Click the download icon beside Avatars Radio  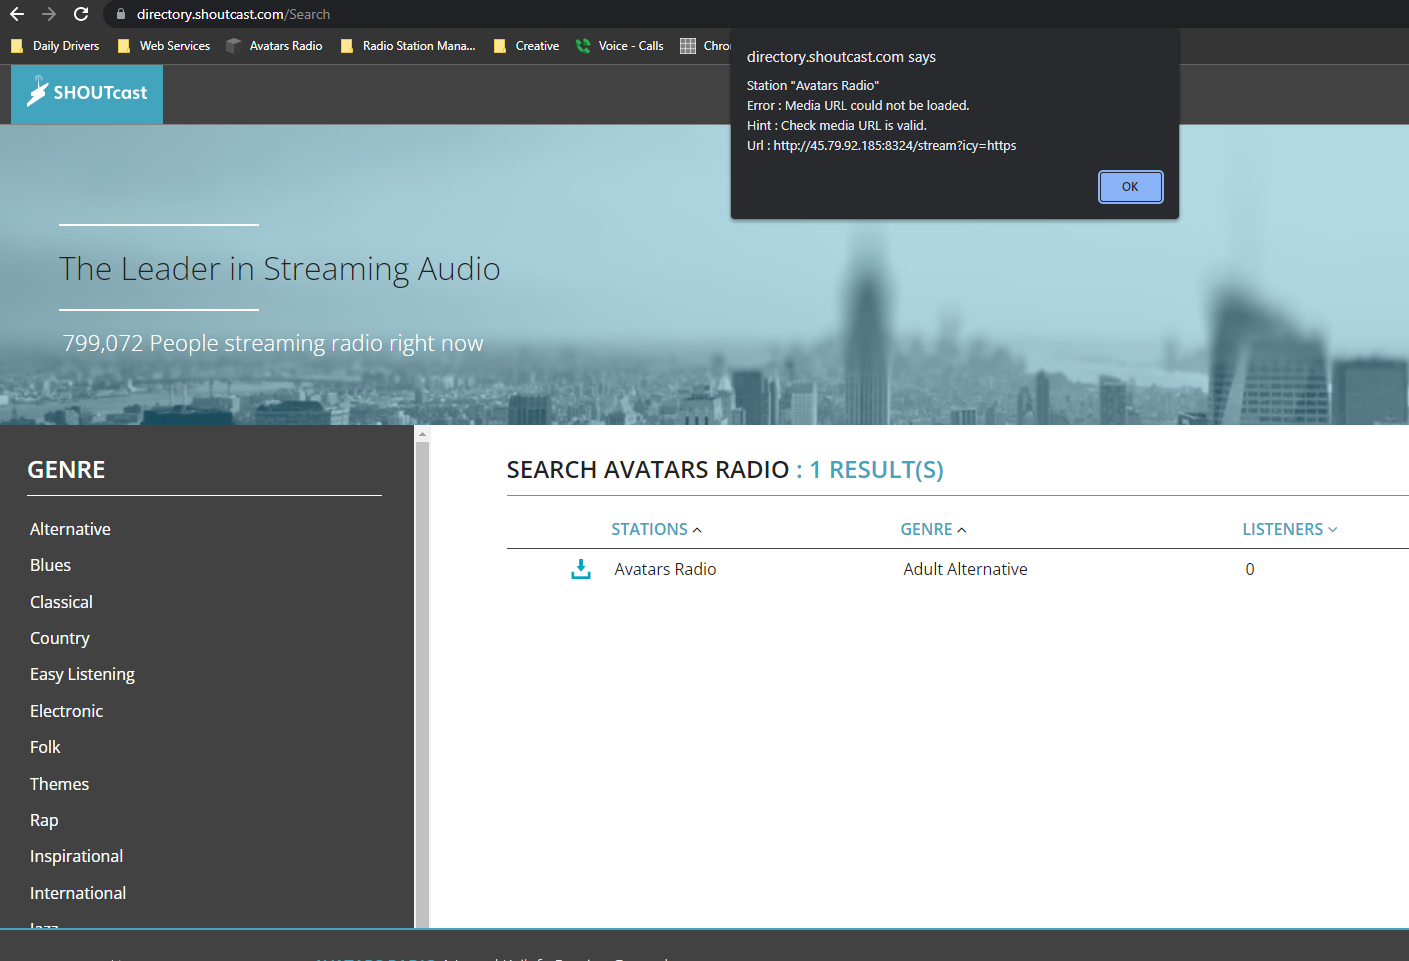tap(580, 569)
